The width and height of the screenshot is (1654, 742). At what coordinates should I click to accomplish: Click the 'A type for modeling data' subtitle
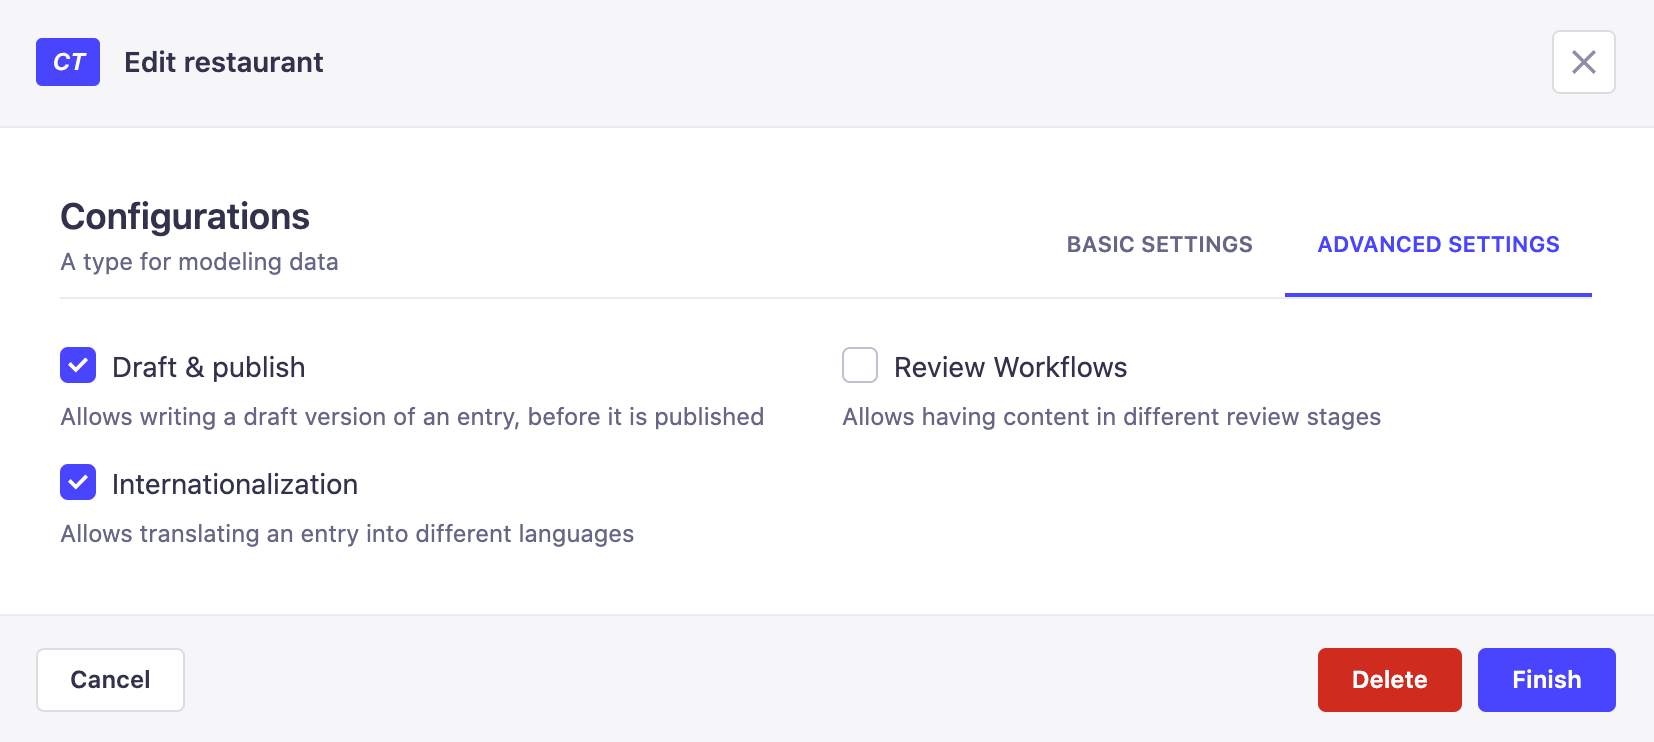[199, 262]
